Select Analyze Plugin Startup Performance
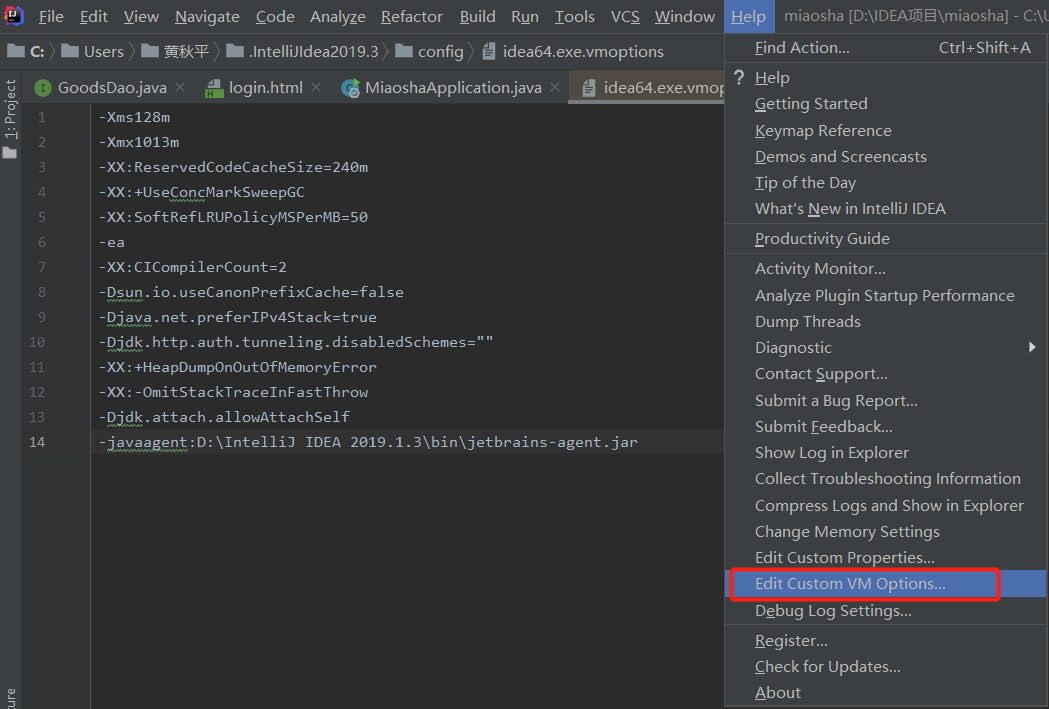This screenshot has width=1049, height=709. tap(886, 295)
